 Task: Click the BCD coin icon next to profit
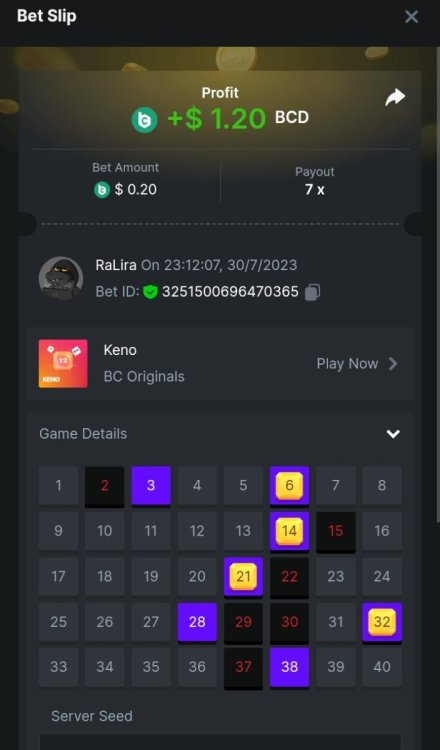tap(144, 120)
